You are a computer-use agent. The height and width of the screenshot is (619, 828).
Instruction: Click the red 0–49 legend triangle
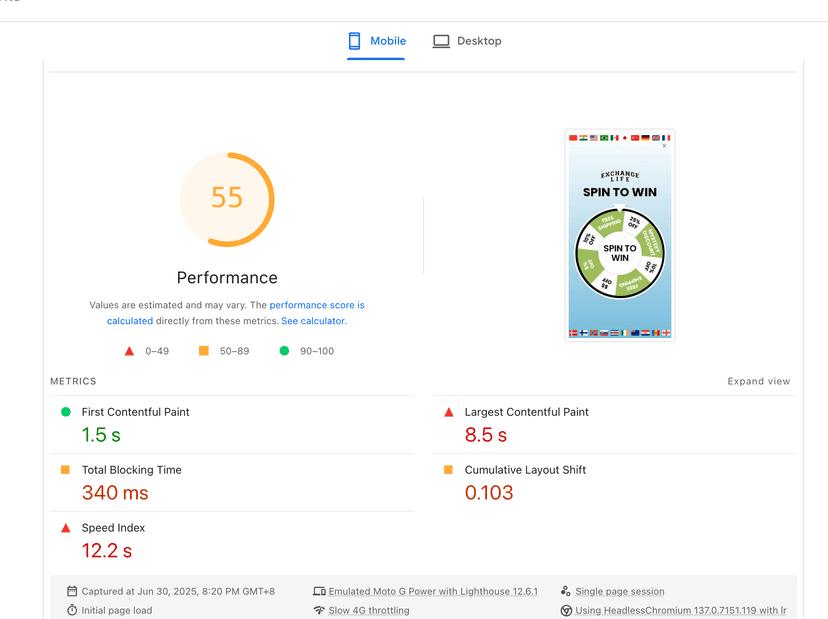coord(129,351)
